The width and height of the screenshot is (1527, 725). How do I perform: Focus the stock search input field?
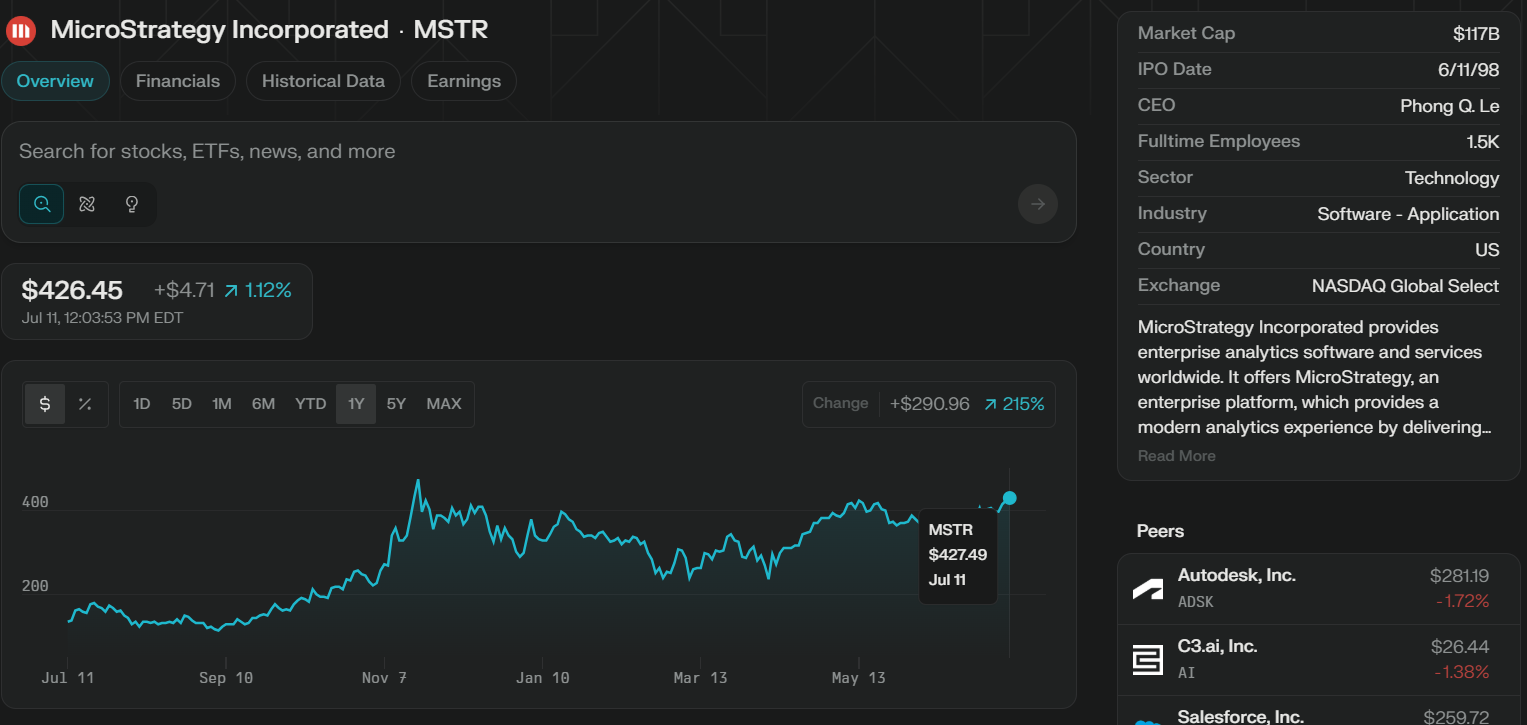[x=539, y=152]
